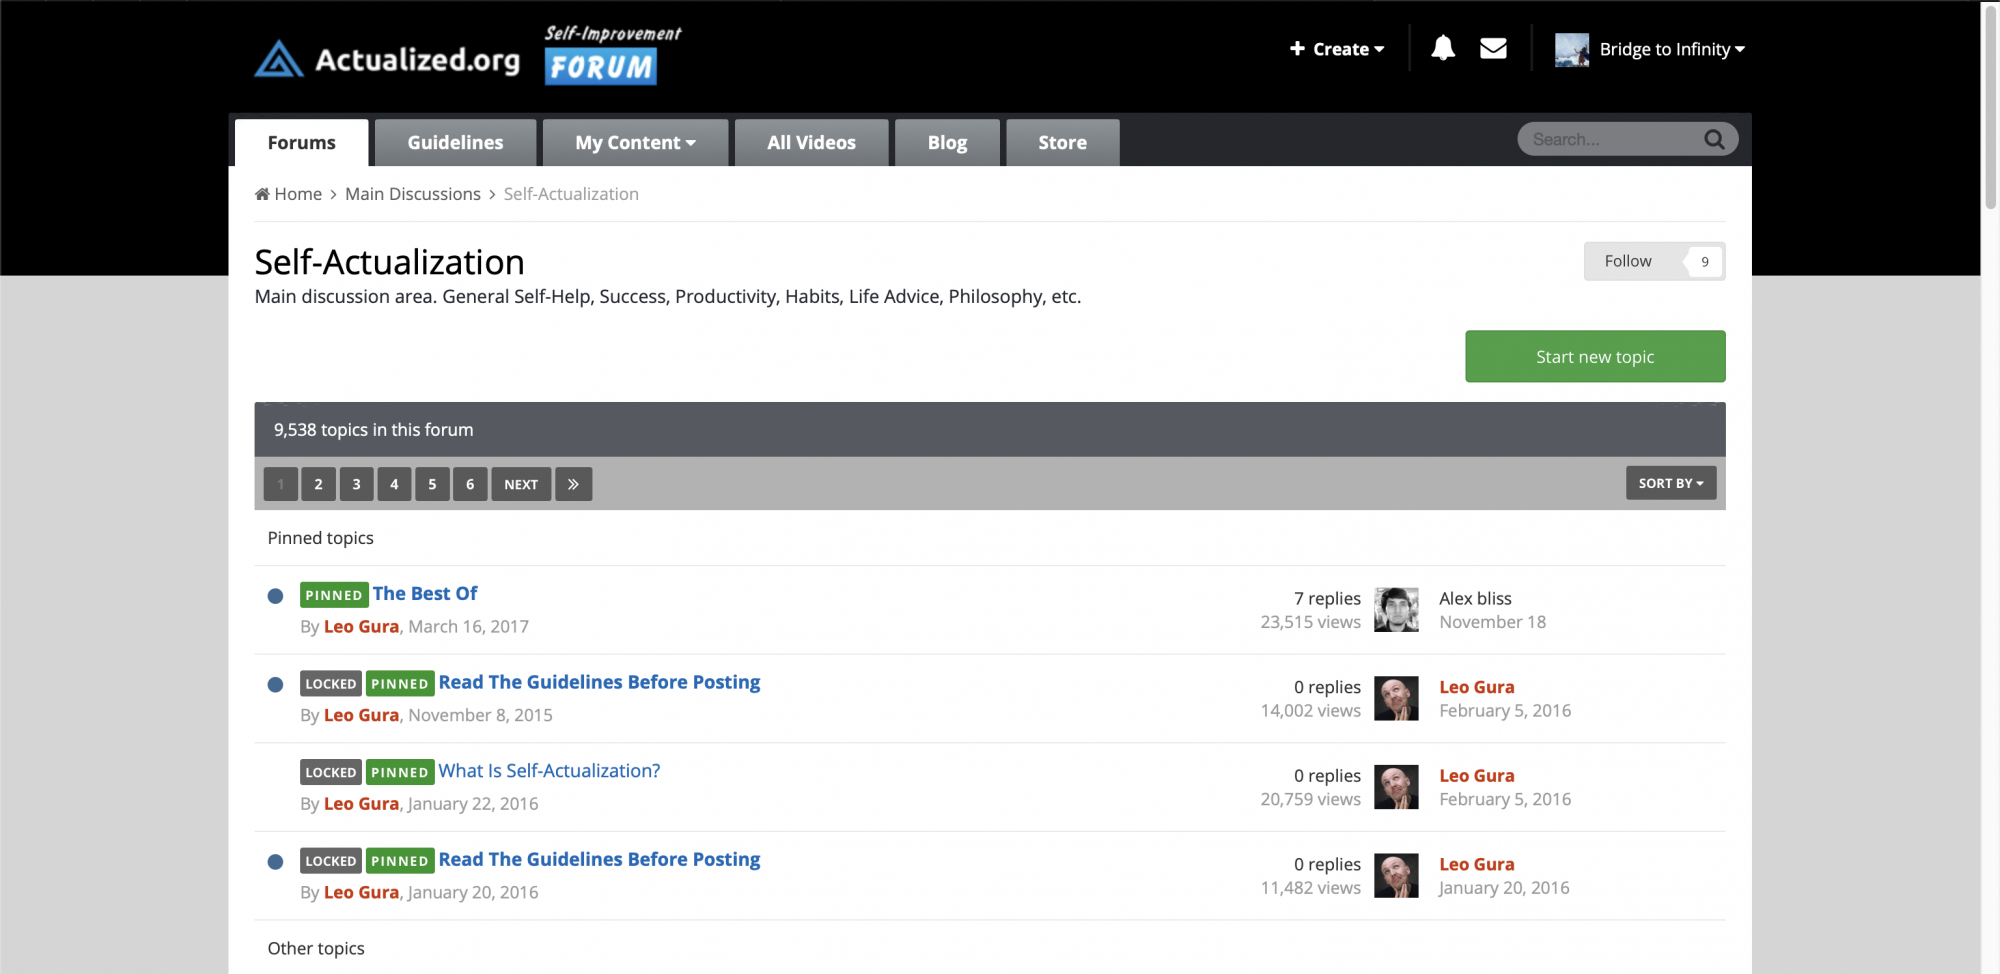Click the search magnifier icon

click(1714, 139)
